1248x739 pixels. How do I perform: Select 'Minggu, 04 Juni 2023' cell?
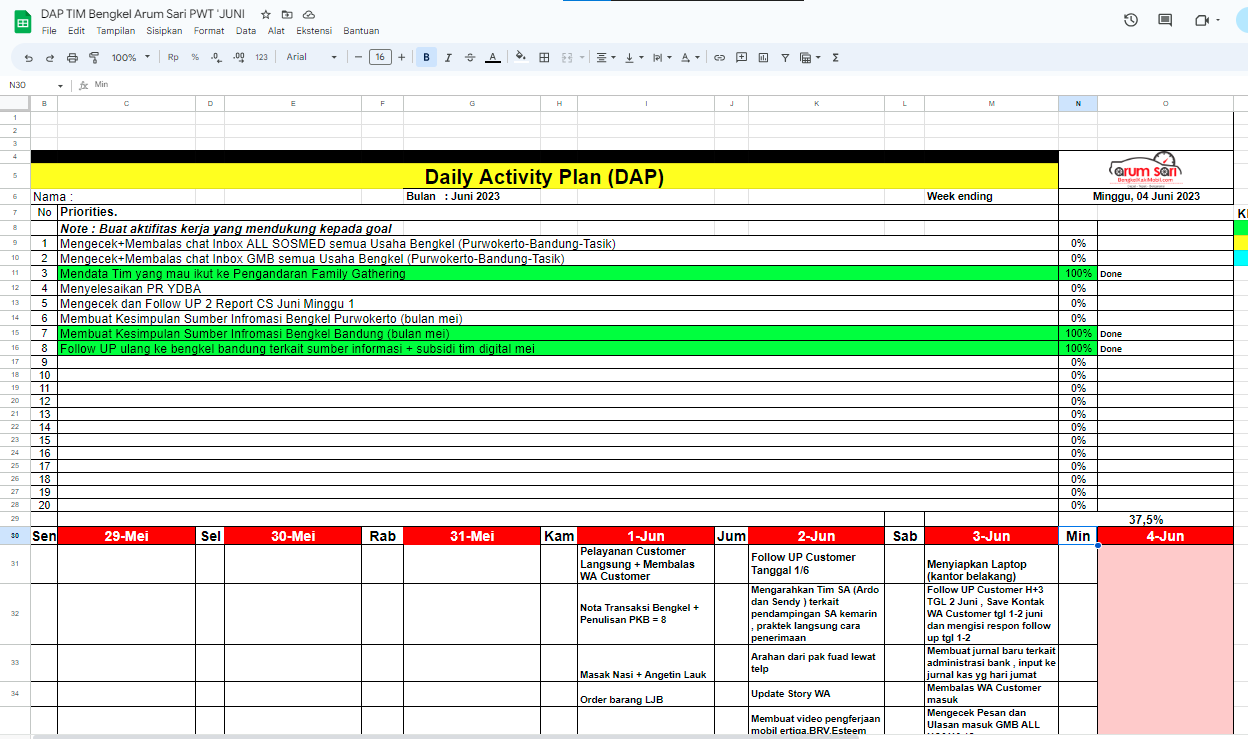click(x=1146, y=196)
